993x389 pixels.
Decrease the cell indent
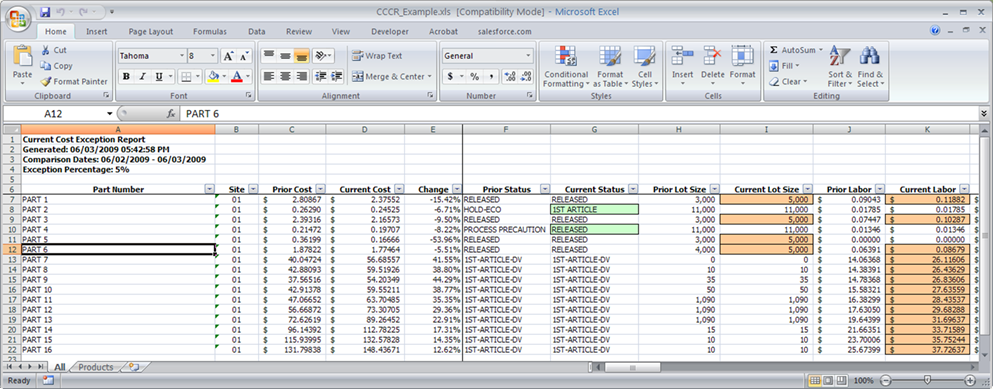(x=321, y=77)
